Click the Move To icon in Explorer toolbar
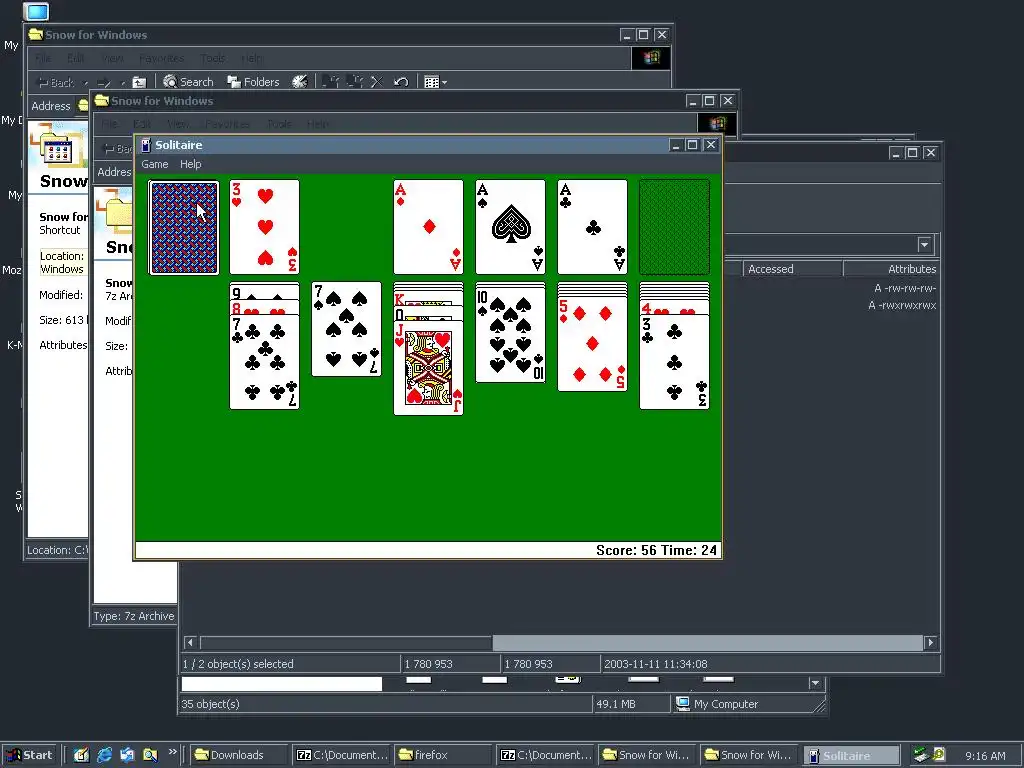1024x768 pixels. pos(330,82)
